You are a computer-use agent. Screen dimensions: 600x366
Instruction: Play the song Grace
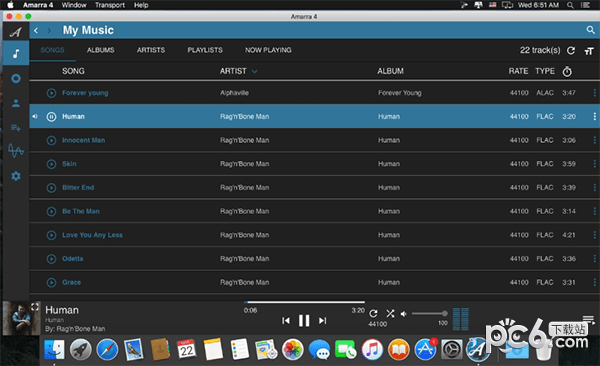point(51,283)
